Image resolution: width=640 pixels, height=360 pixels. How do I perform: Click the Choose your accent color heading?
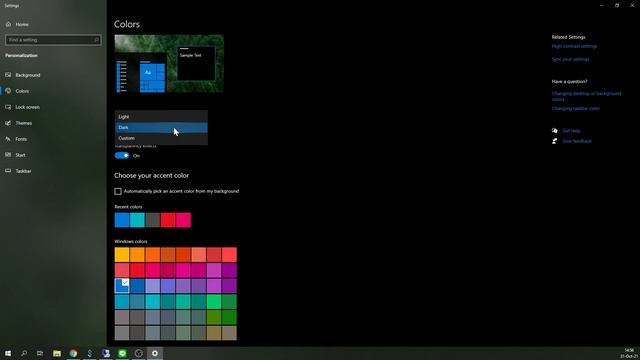click(x=151, y=176)
